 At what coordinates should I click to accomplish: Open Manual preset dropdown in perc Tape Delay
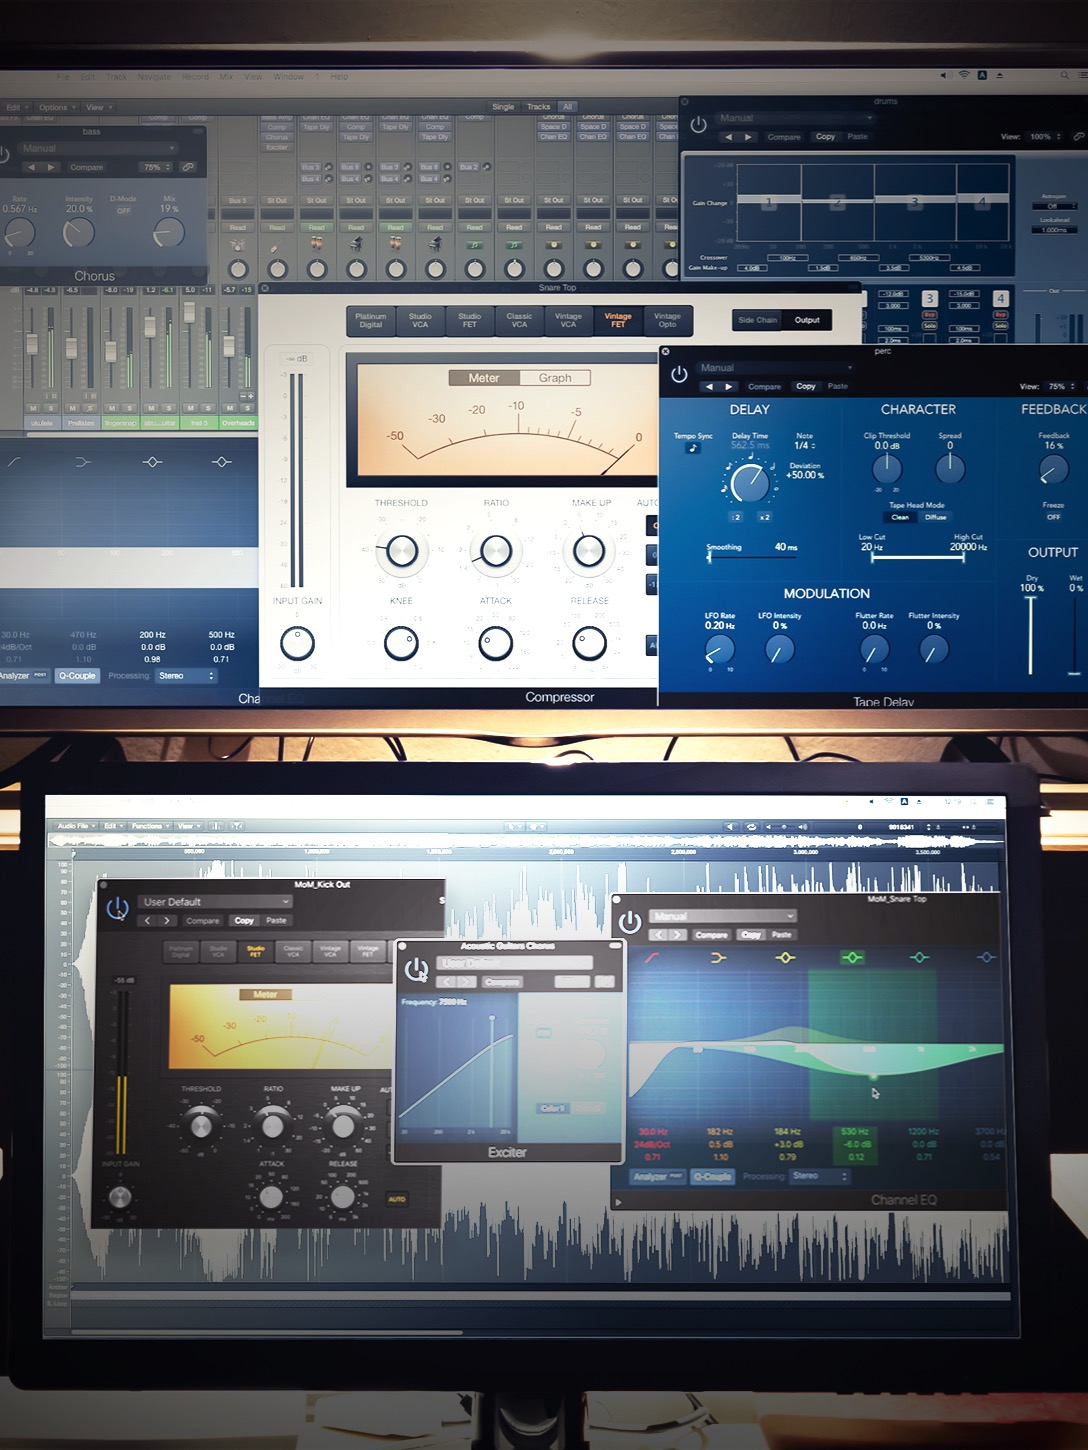[776, 368]
